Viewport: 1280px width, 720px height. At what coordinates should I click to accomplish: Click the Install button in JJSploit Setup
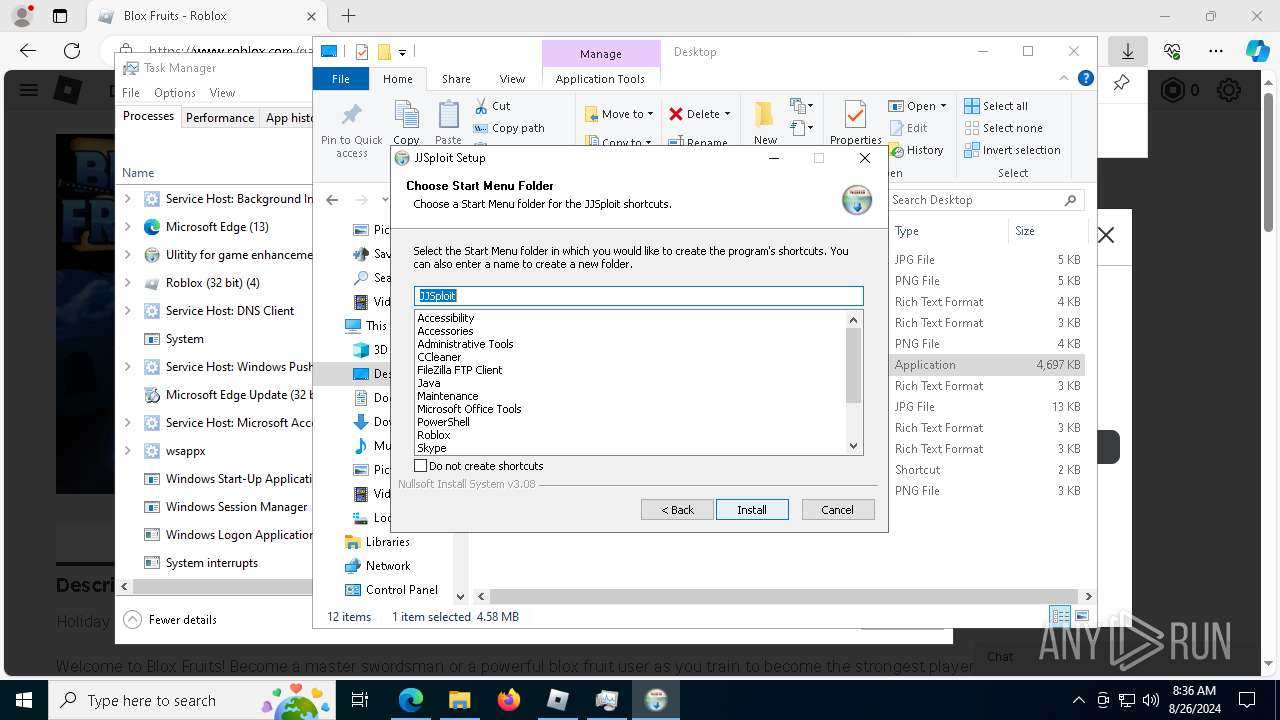(752, 510)
